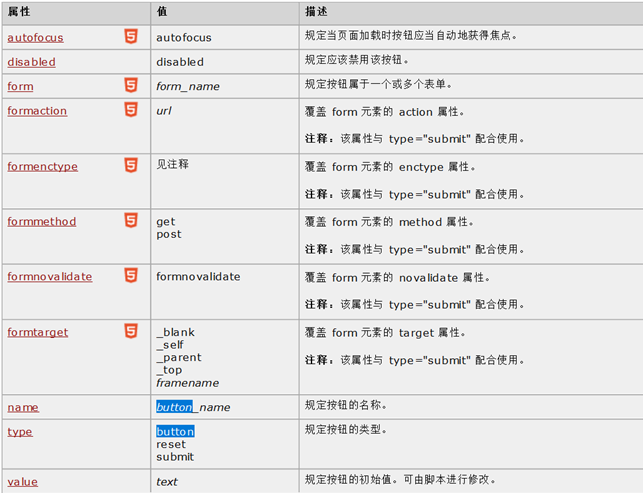Click the HTML5 badge beside form attribute
Screen dimensions: 643x493
pos(131,85)
